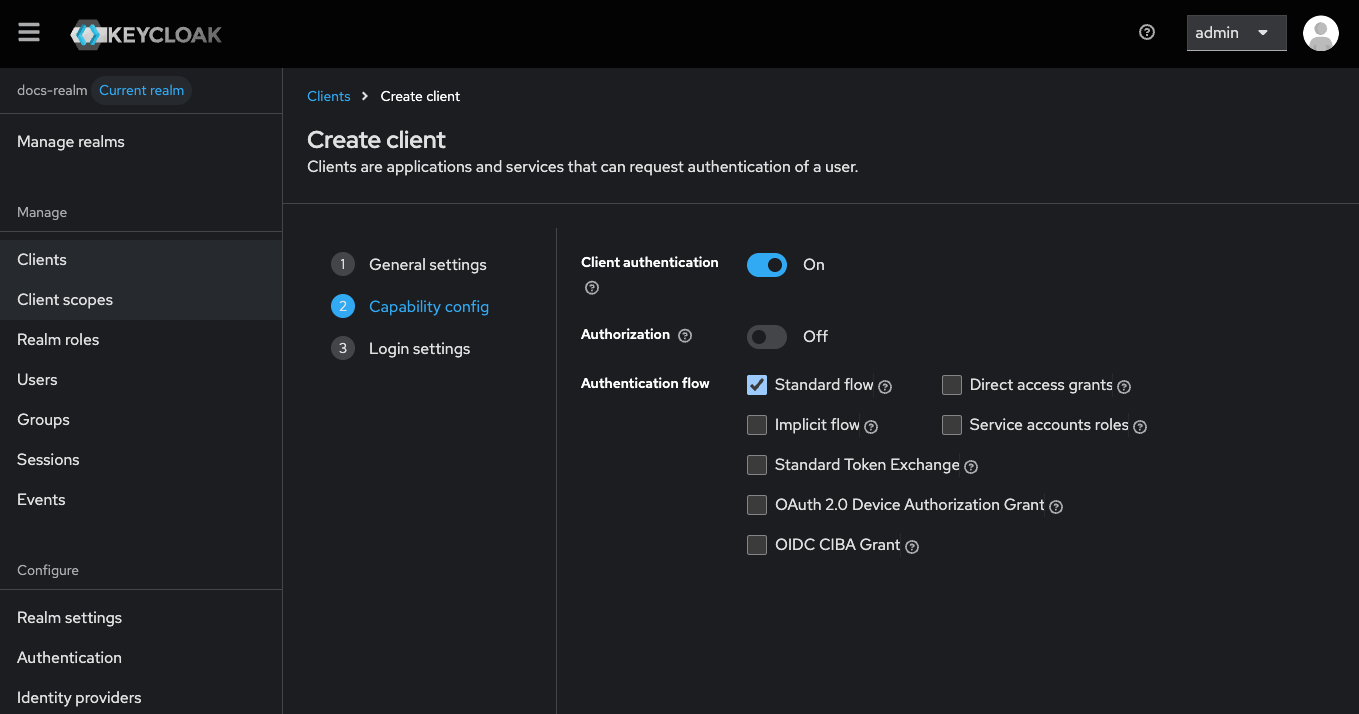
Task: Open the hamburger navigation menu
Action: [x=29, y=33]
